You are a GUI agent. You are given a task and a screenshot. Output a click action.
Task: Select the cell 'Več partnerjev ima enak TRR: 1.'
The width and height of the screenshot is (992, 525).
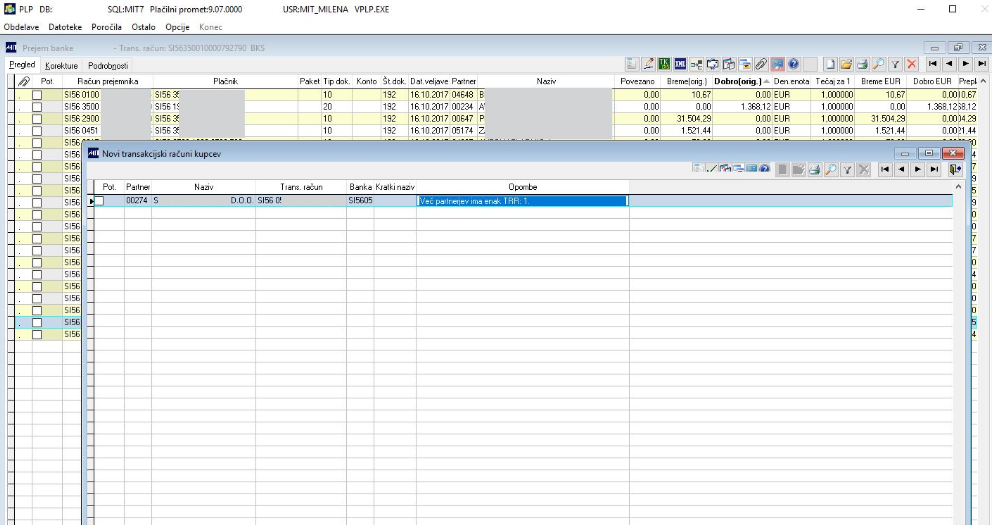click(x=523, y=201)
